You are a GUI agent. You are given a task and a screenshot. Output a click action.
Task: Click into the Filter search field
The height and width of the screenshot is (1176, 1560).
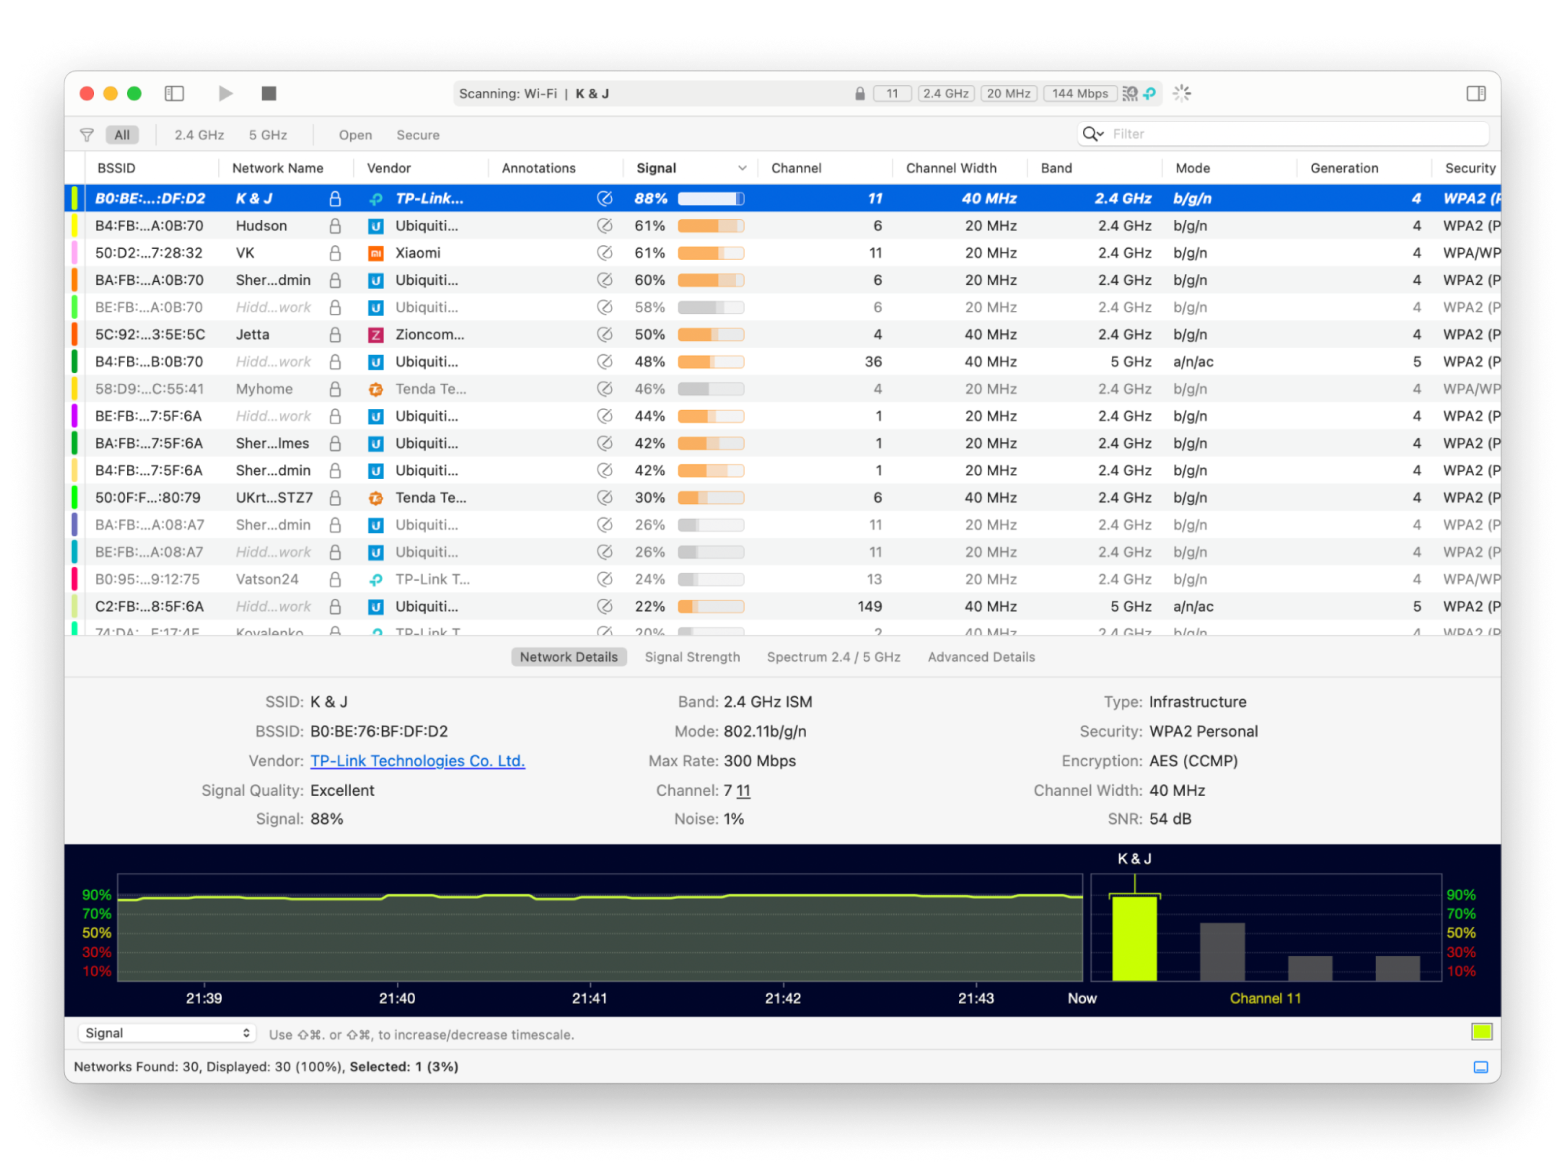1285,134
